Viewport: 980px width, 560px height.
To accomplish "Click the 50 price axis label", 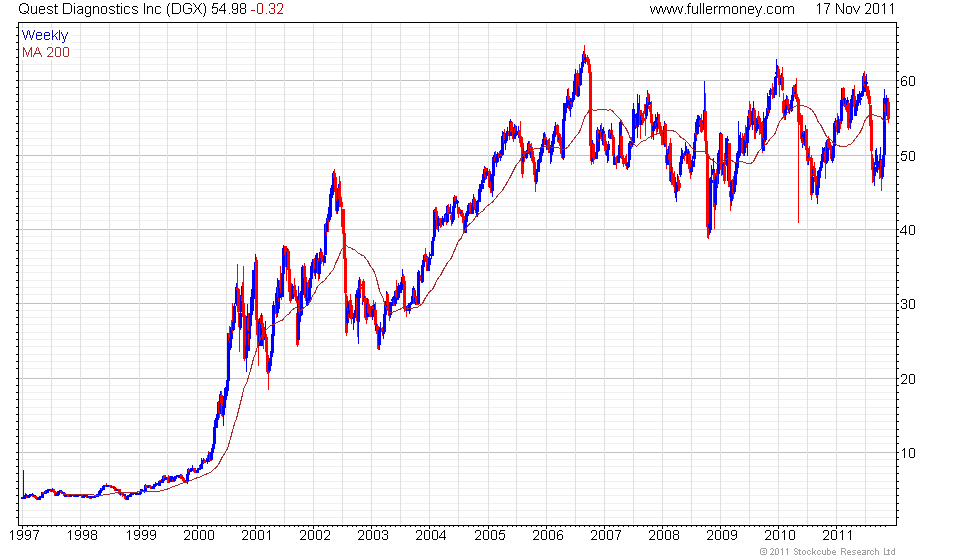I will (908, 156).
